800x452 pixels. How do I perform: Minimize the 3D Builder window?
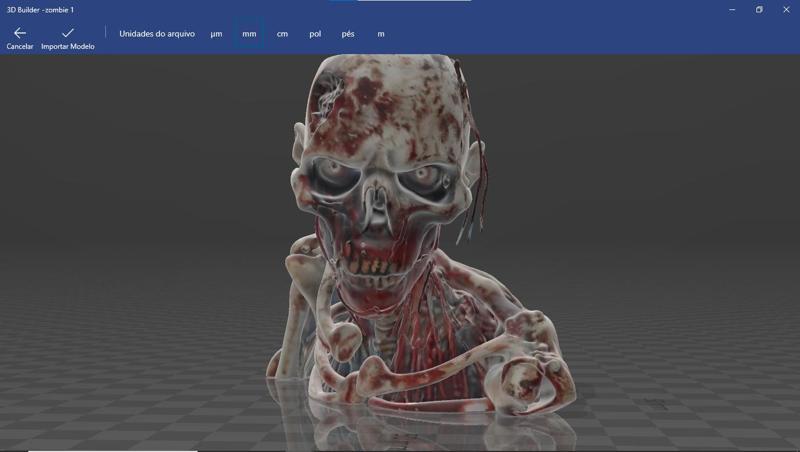pos(732,10)
